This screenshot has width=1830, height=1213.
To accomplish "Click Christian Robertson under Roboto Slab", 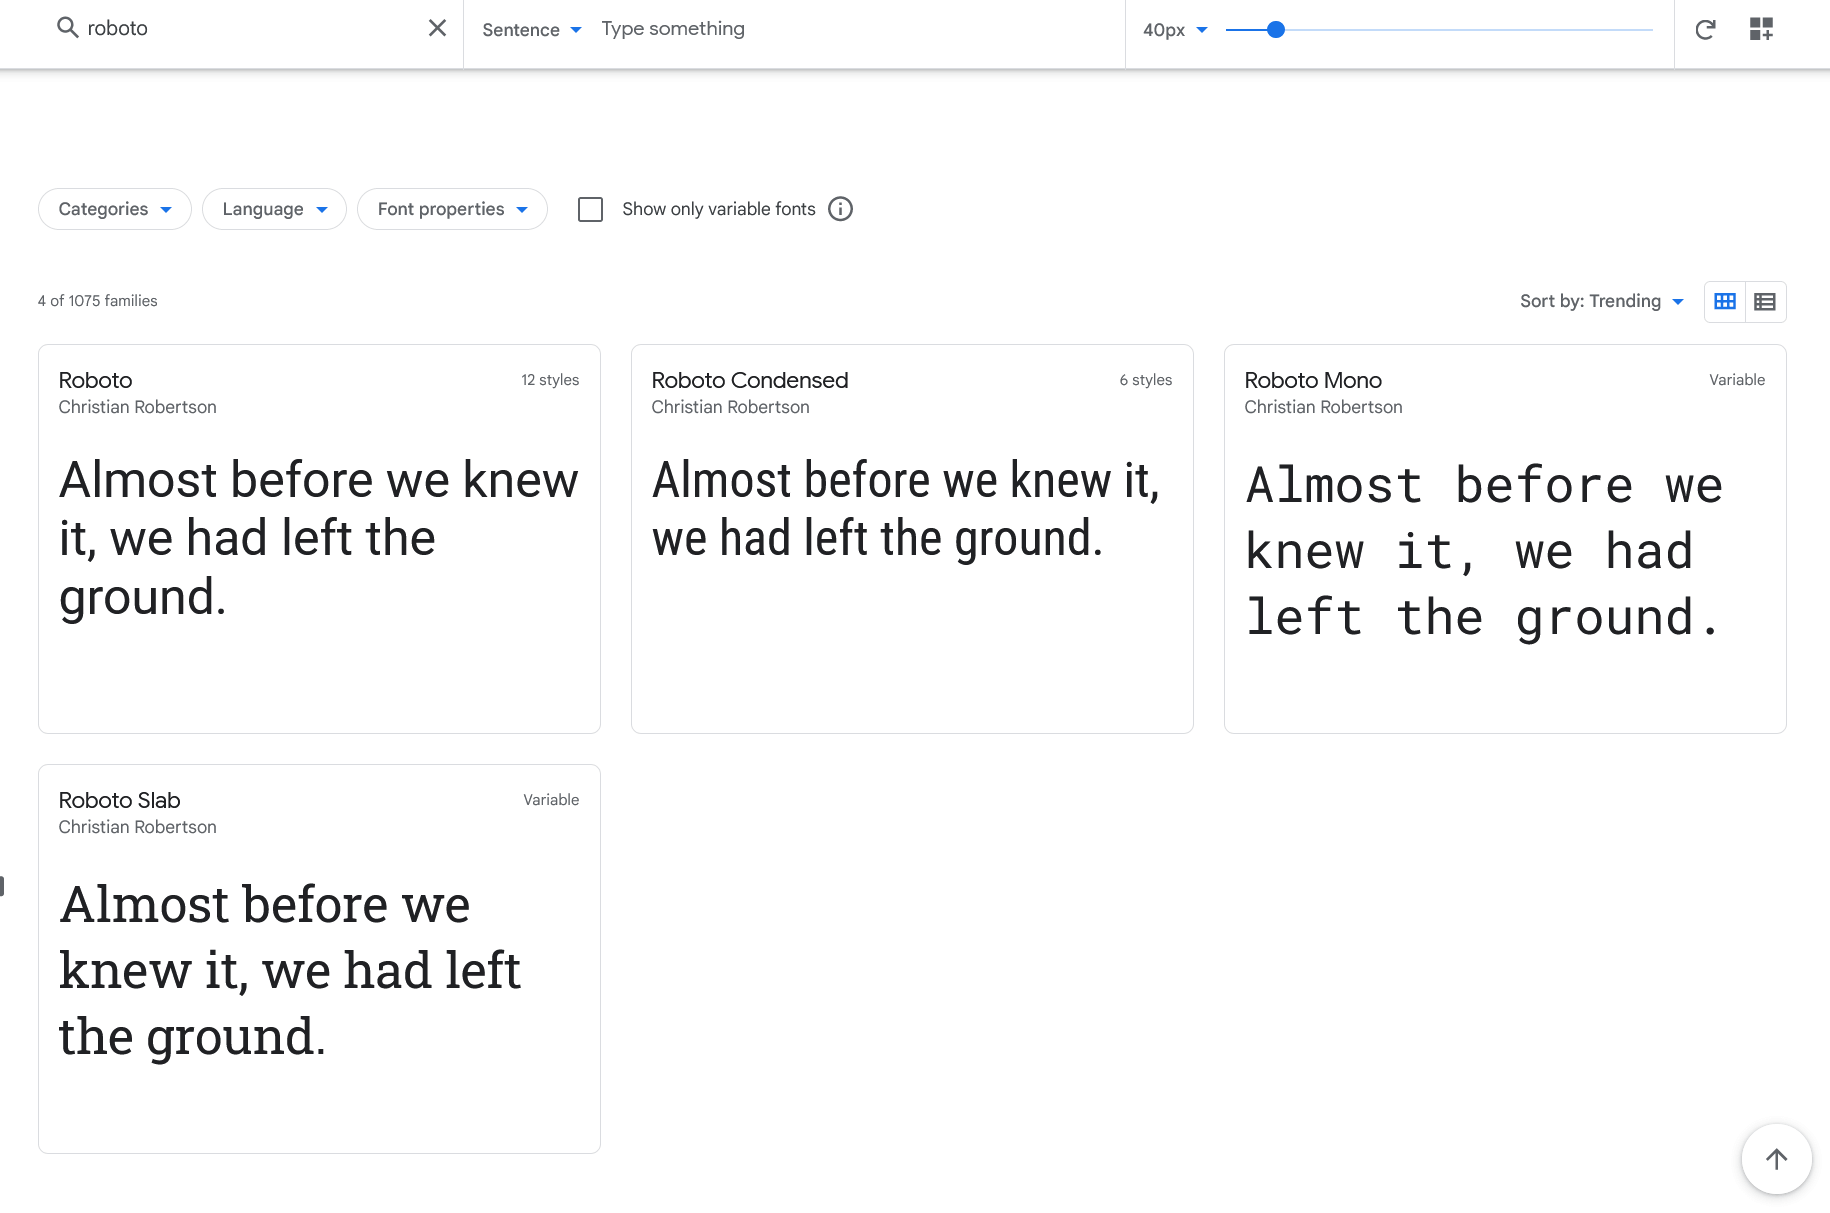I will point(137,827).
